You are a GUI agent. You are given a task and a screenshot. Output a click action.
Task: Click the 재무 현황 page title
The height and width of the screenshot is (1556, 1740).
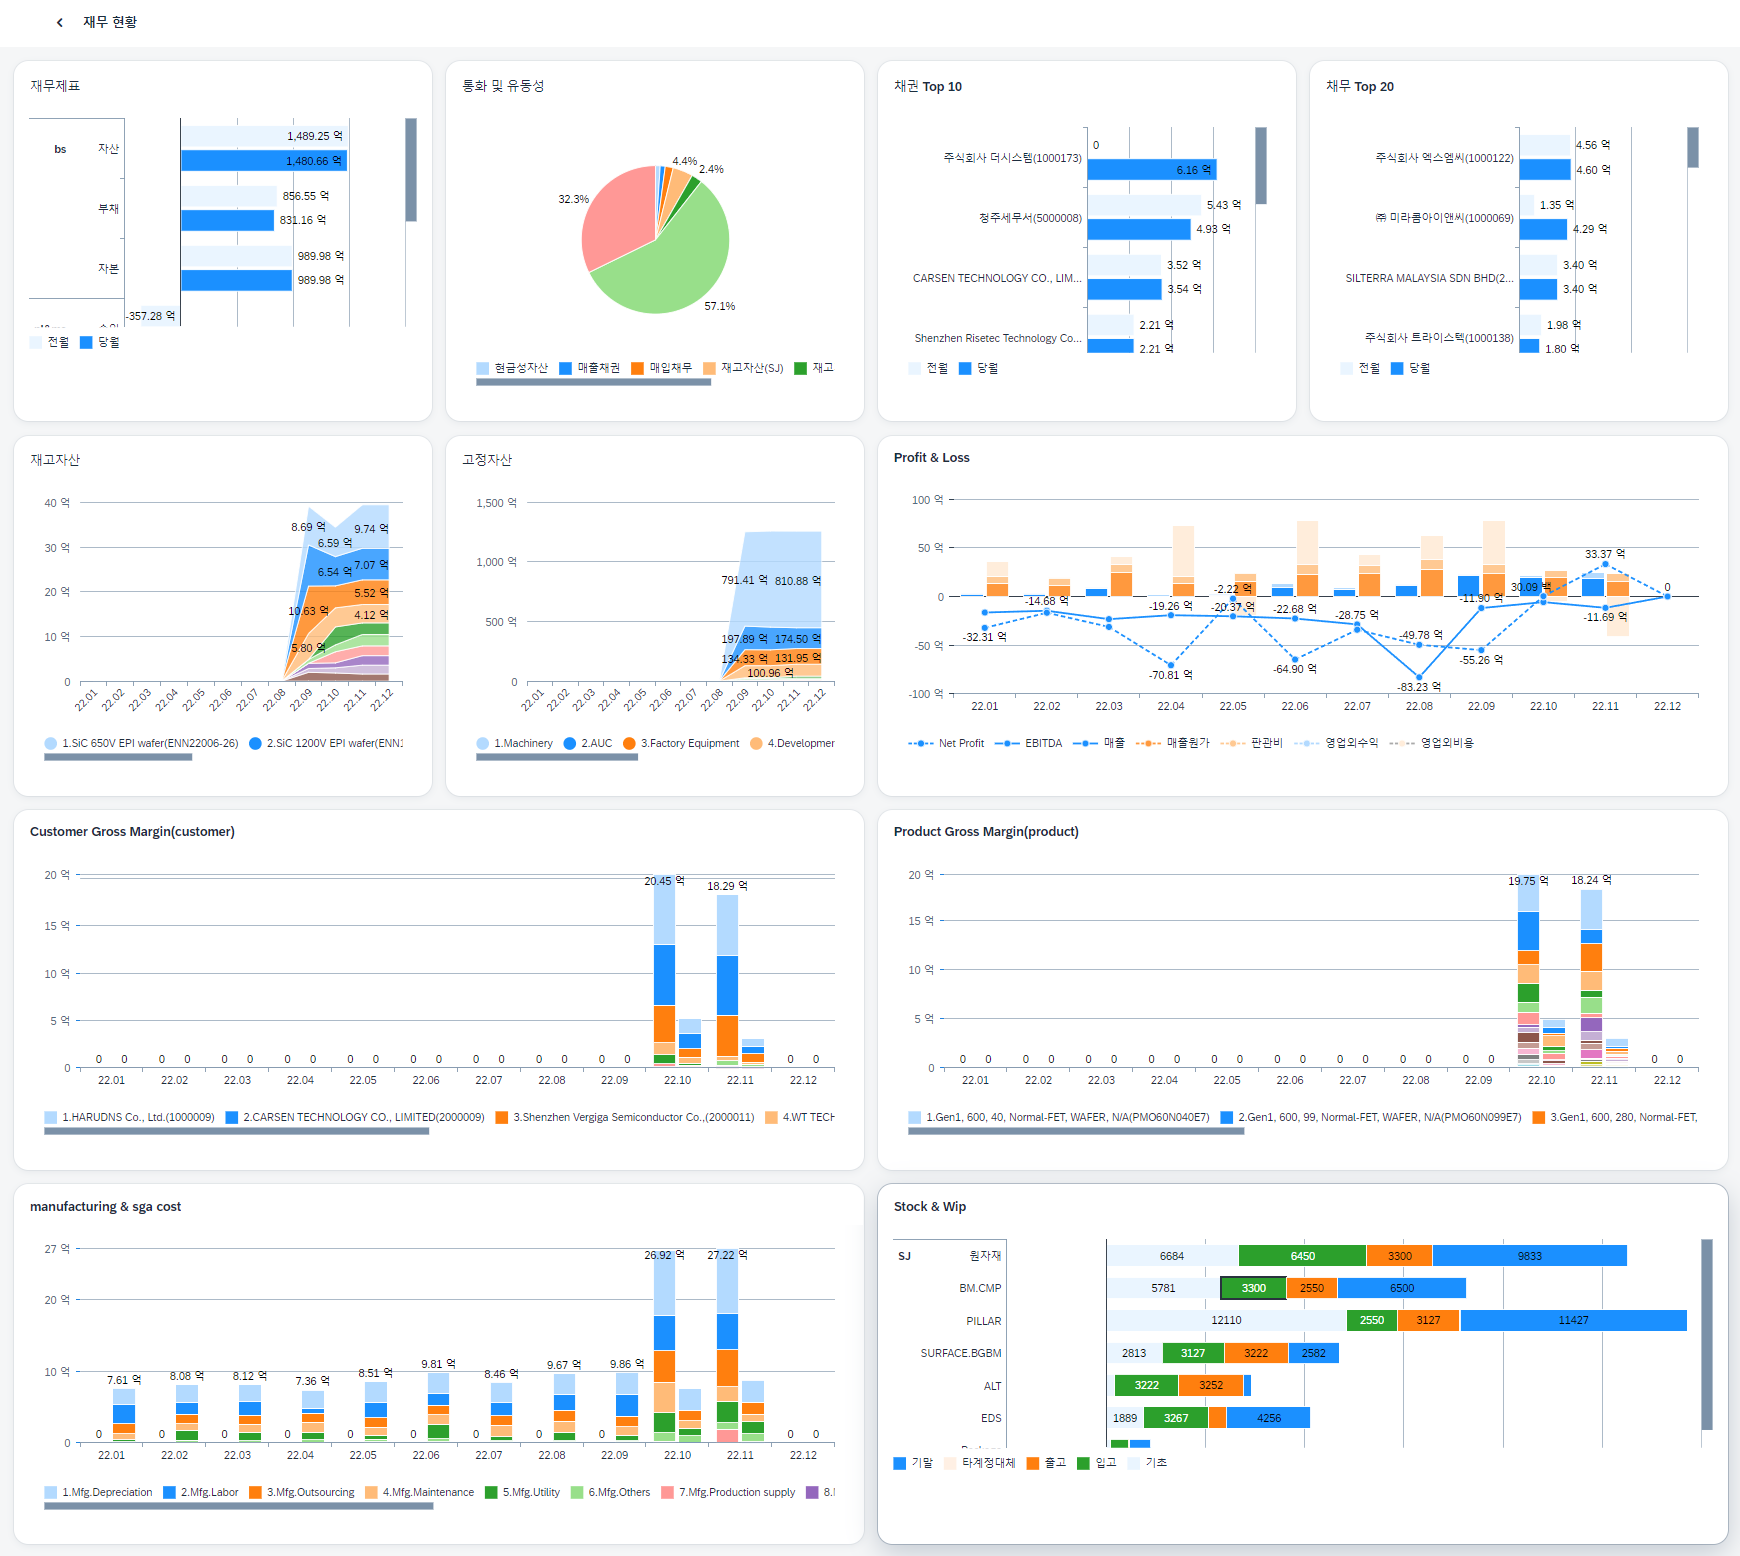tap(110, 22)
